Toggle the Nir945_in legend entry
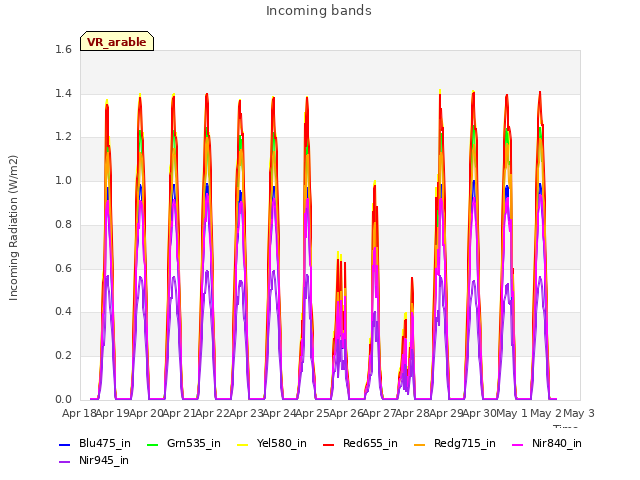This screenshot has height=480, width=640. [x=94, y=461]
